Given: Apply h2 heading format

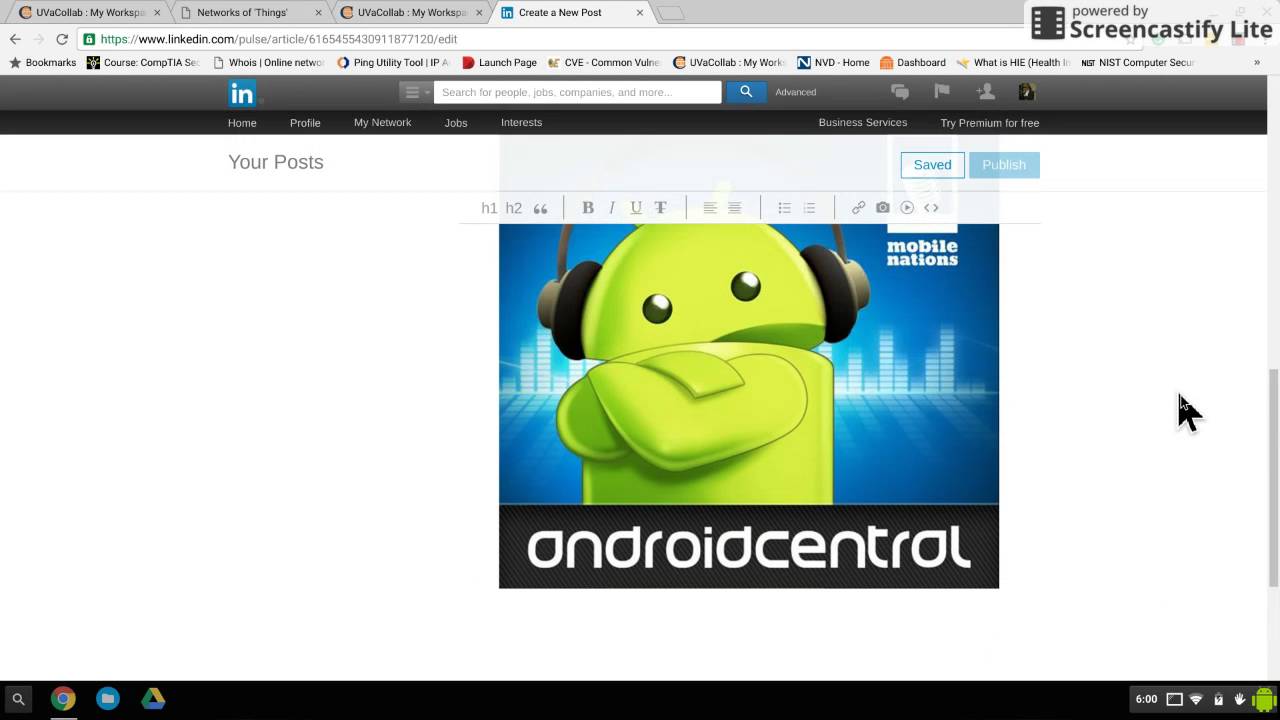Looking at the screenshot, I should (514, 208).
